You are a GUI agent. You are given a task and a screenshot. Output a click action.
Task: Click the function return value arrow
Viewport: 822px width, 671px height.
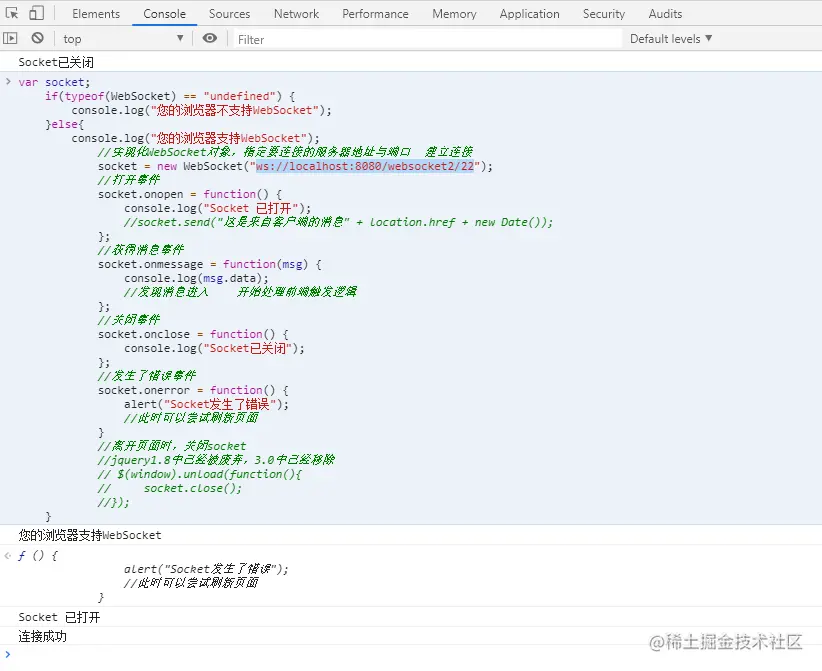[7, 556]
